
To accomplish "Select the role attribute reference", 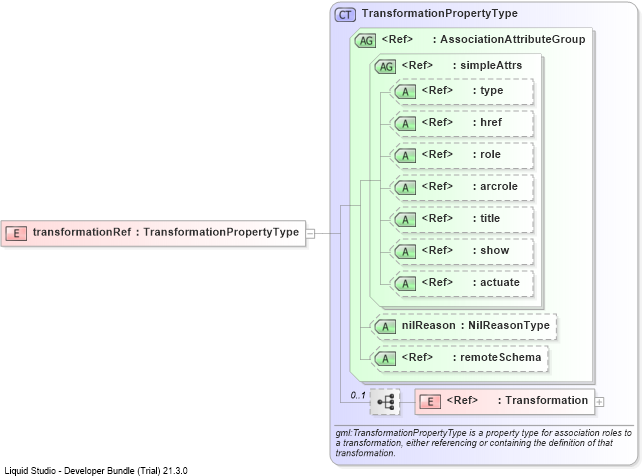I will coord(461,154).
